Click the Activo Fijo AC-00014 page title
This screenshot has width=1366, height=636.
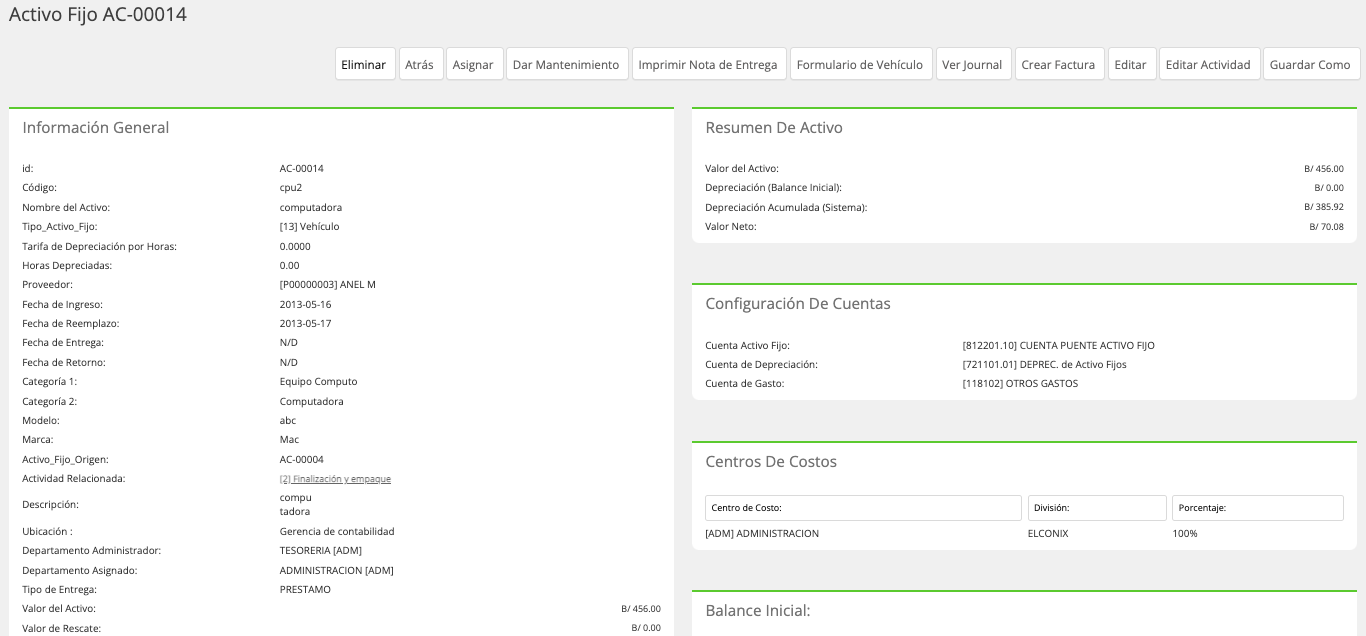pos(98,15)
